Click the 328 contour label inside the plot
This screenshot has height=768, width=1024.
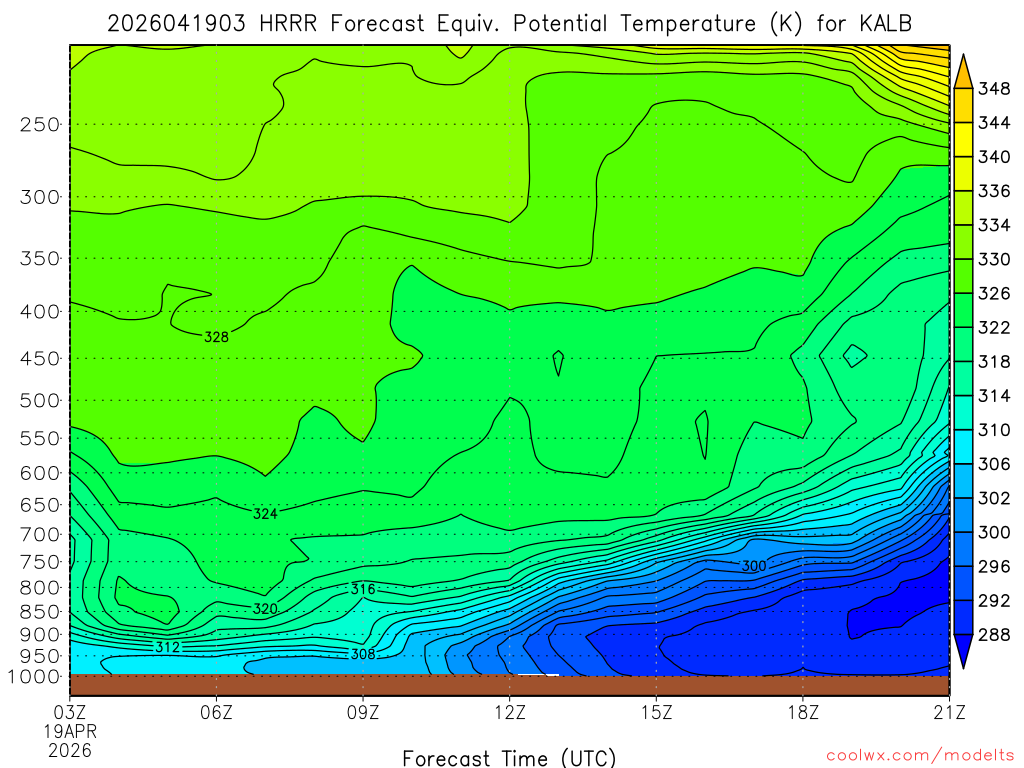tap(217, 337)
